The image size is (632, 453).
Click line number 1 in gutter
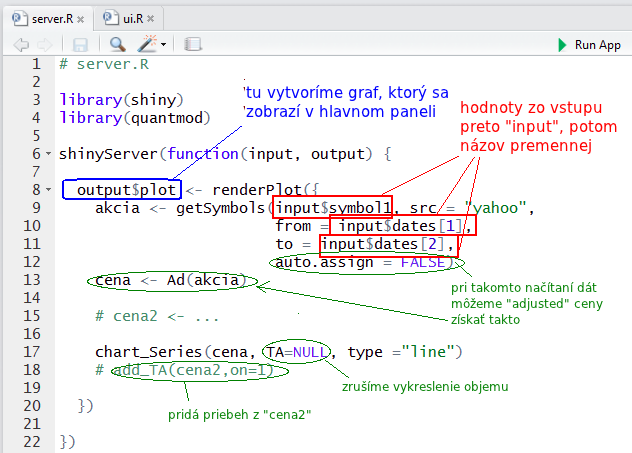tap(36, 64)
